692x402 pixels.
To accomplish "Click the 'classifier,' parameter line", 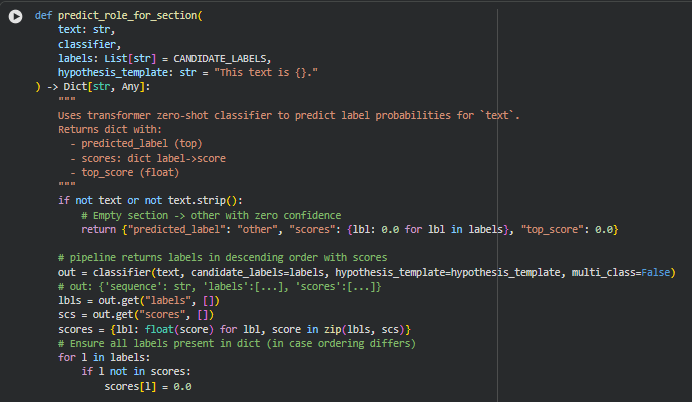I will pos(88,46).
